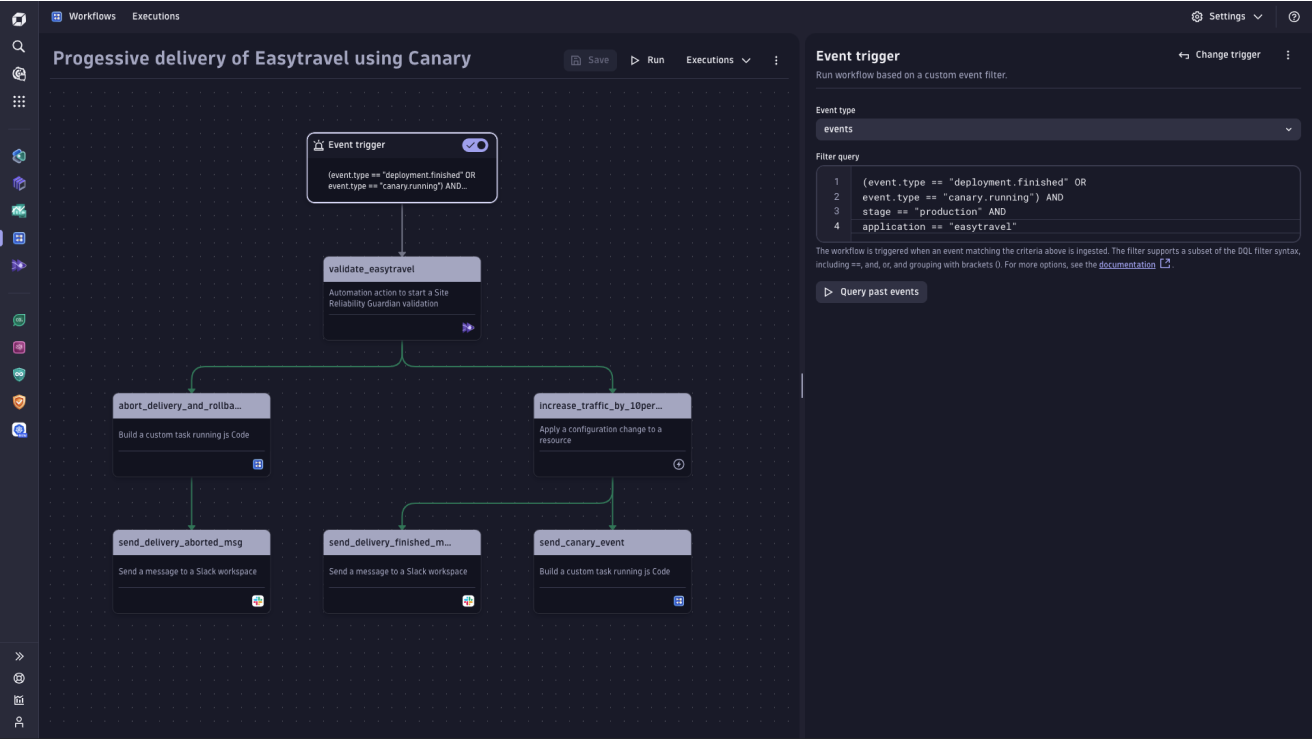1312x739 pixels.
Task: Click the alarm icon on Event trigger node
Action: point(318,145)
